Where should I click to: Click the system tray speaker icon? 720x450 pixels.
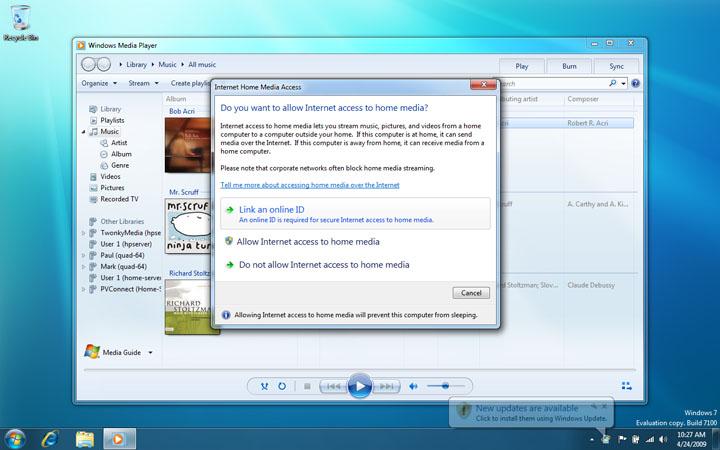click(662, 439)
